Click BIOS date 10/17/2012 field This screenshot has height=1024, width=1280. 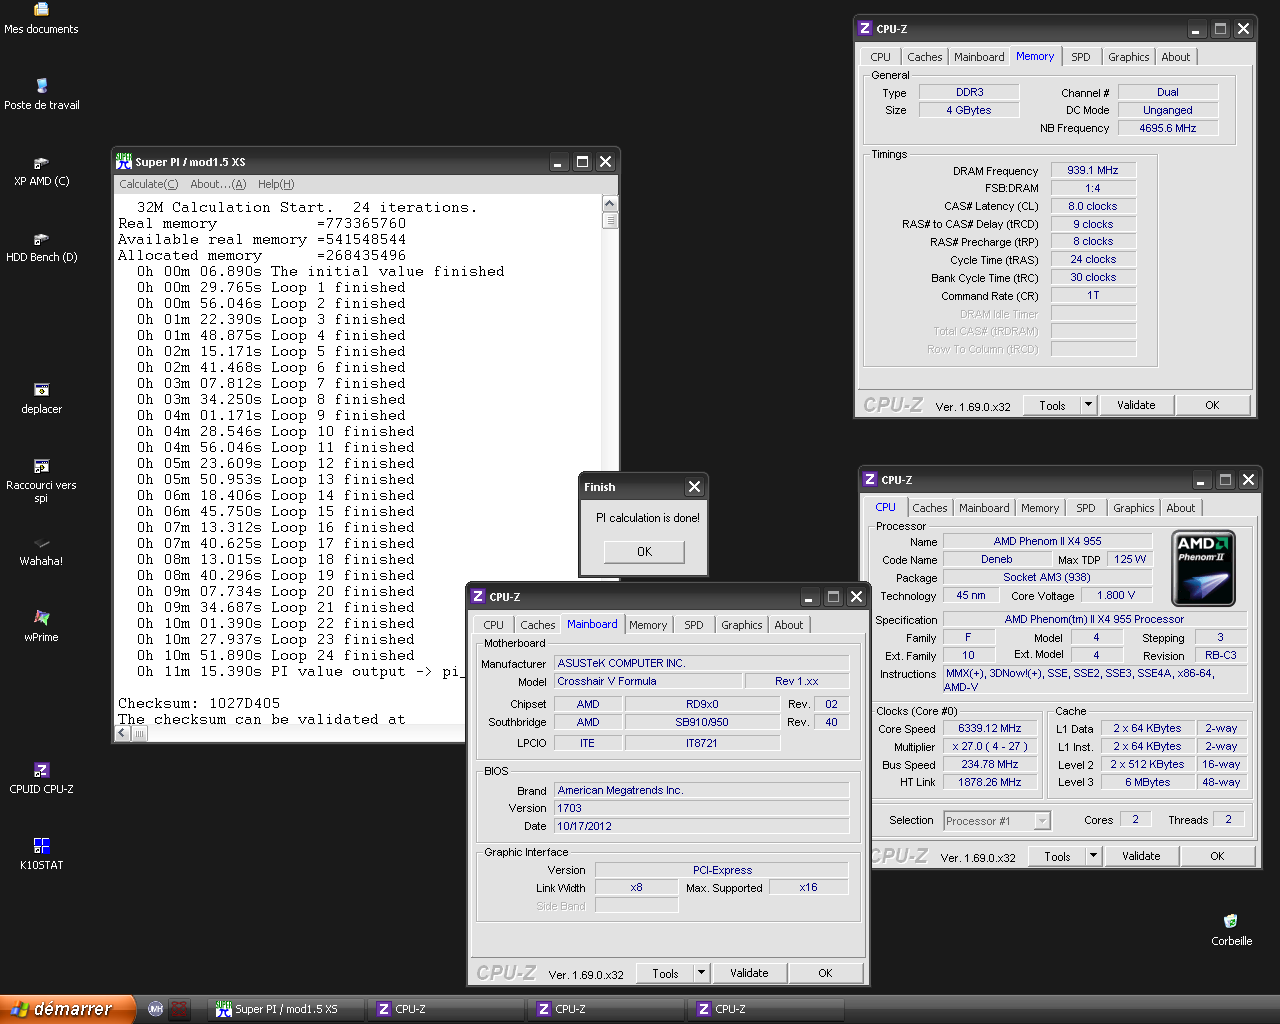click(702, 826)
